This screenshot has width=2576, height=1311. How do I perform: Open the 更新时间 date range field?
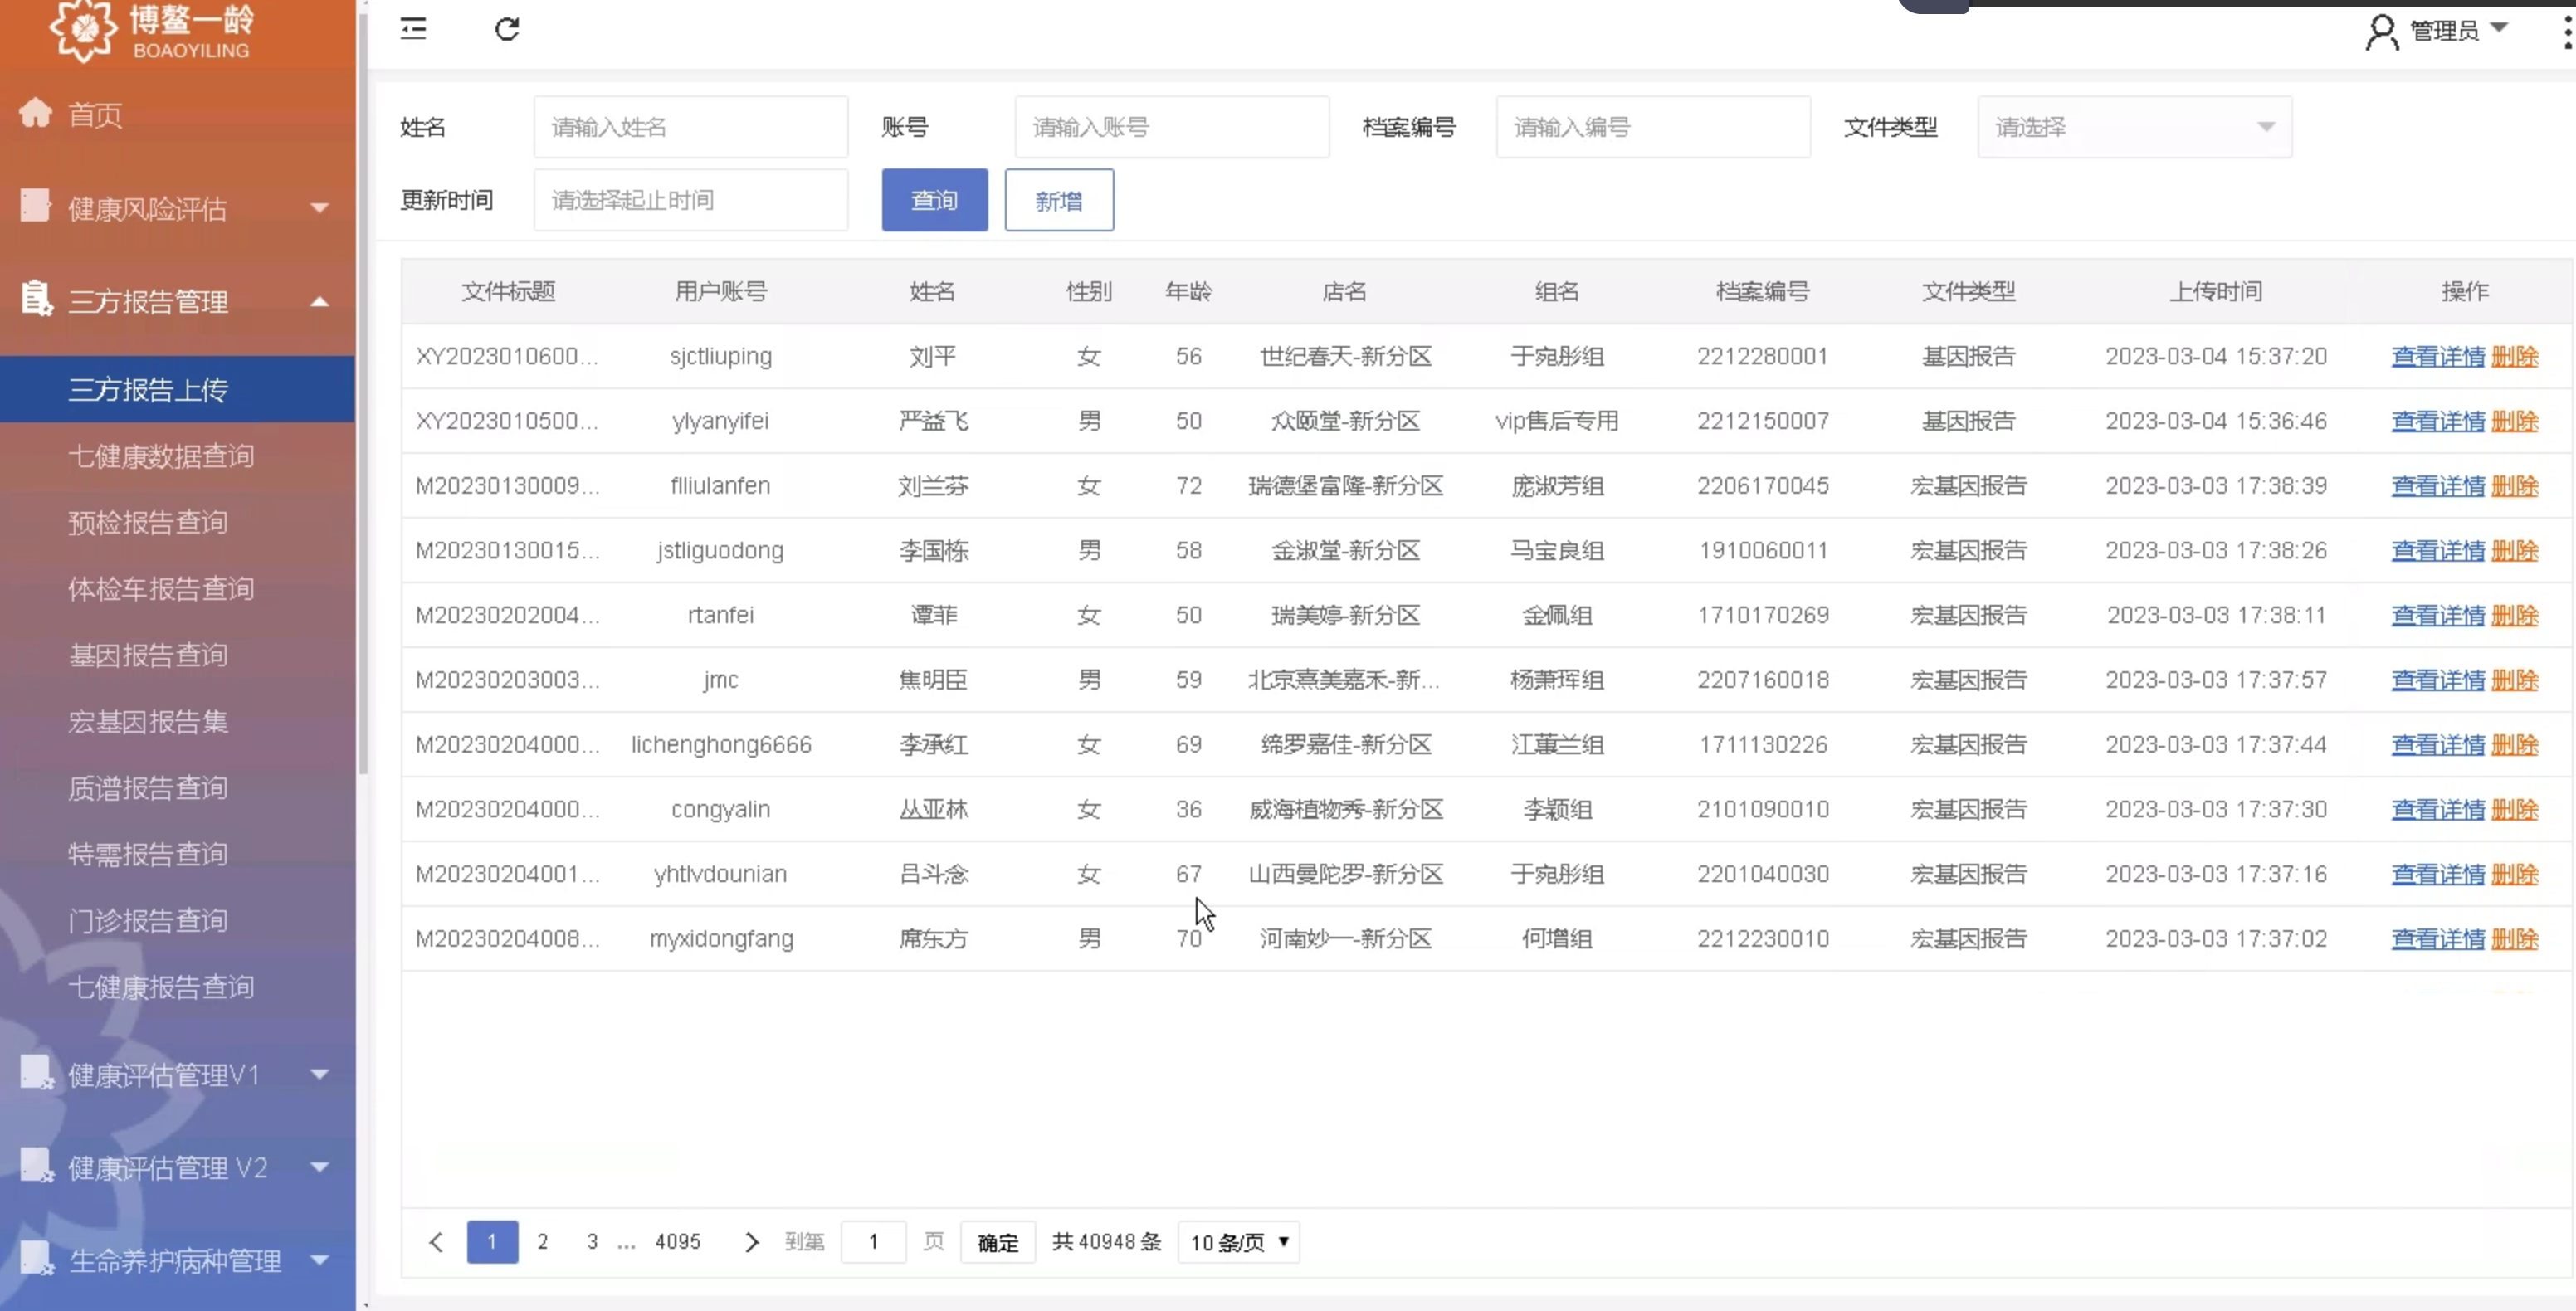[691, 200]
